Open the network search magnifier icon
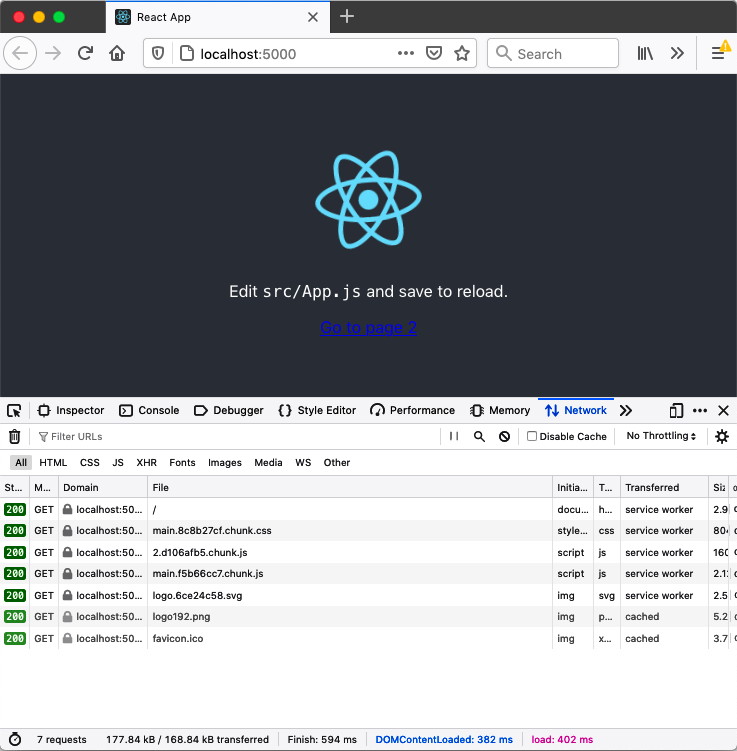 coord(479,437)
